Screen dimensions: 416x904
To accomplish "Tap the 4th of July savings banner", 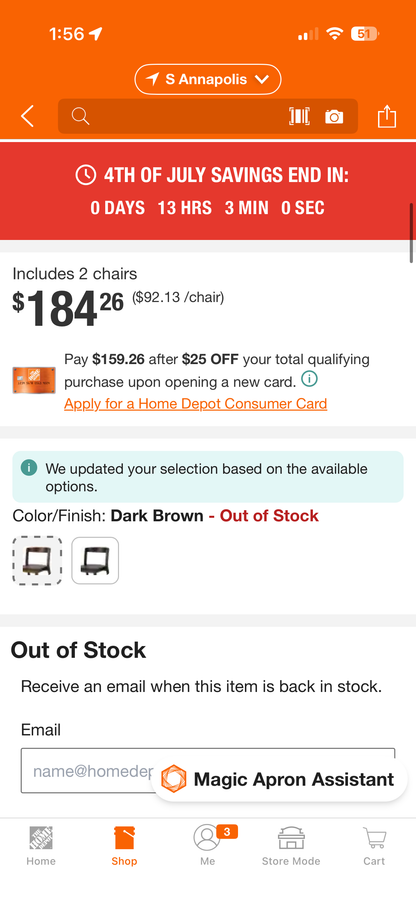I will (x=208, y=190).
